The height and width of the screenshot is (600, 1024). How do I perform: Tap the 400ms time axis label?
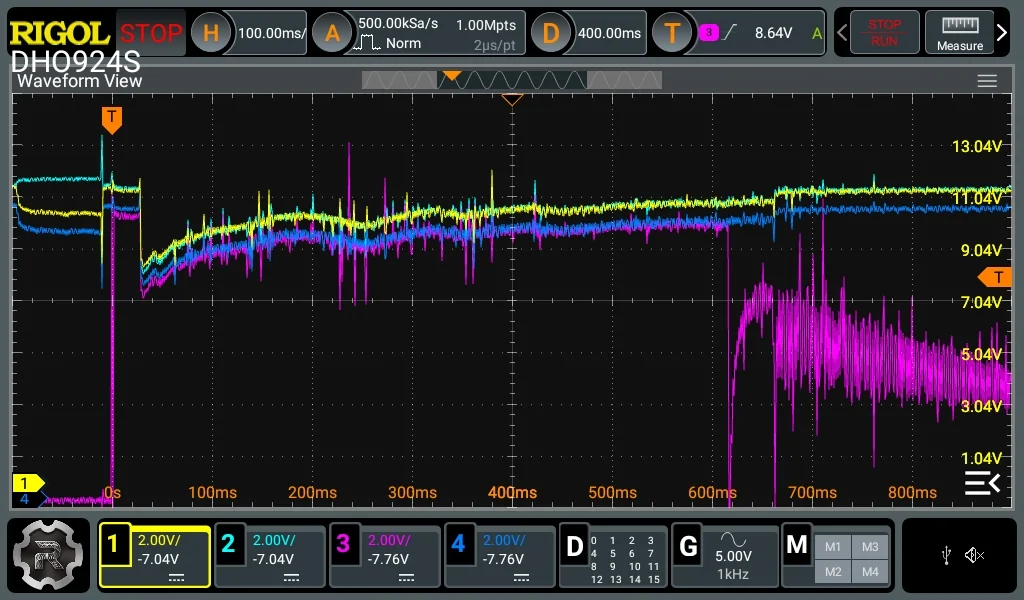pyautogui.click(x=512, y=493)
